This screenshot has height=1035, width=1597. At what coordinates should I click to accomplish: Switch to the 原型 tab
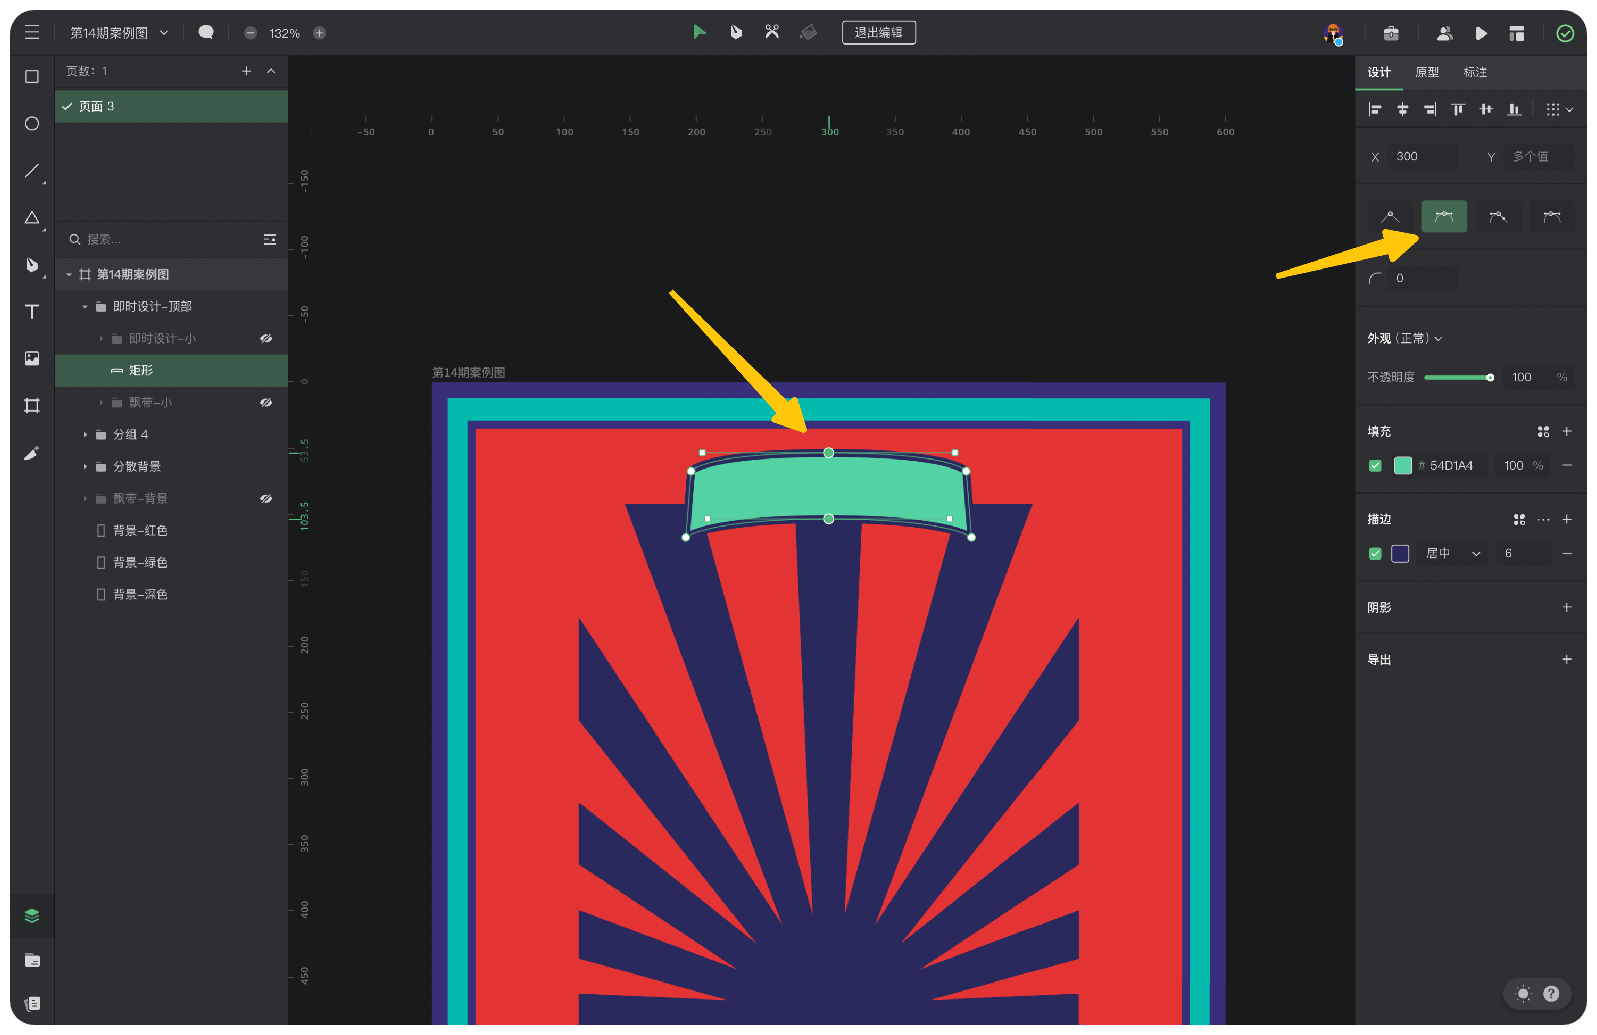tap(1427, 72)
